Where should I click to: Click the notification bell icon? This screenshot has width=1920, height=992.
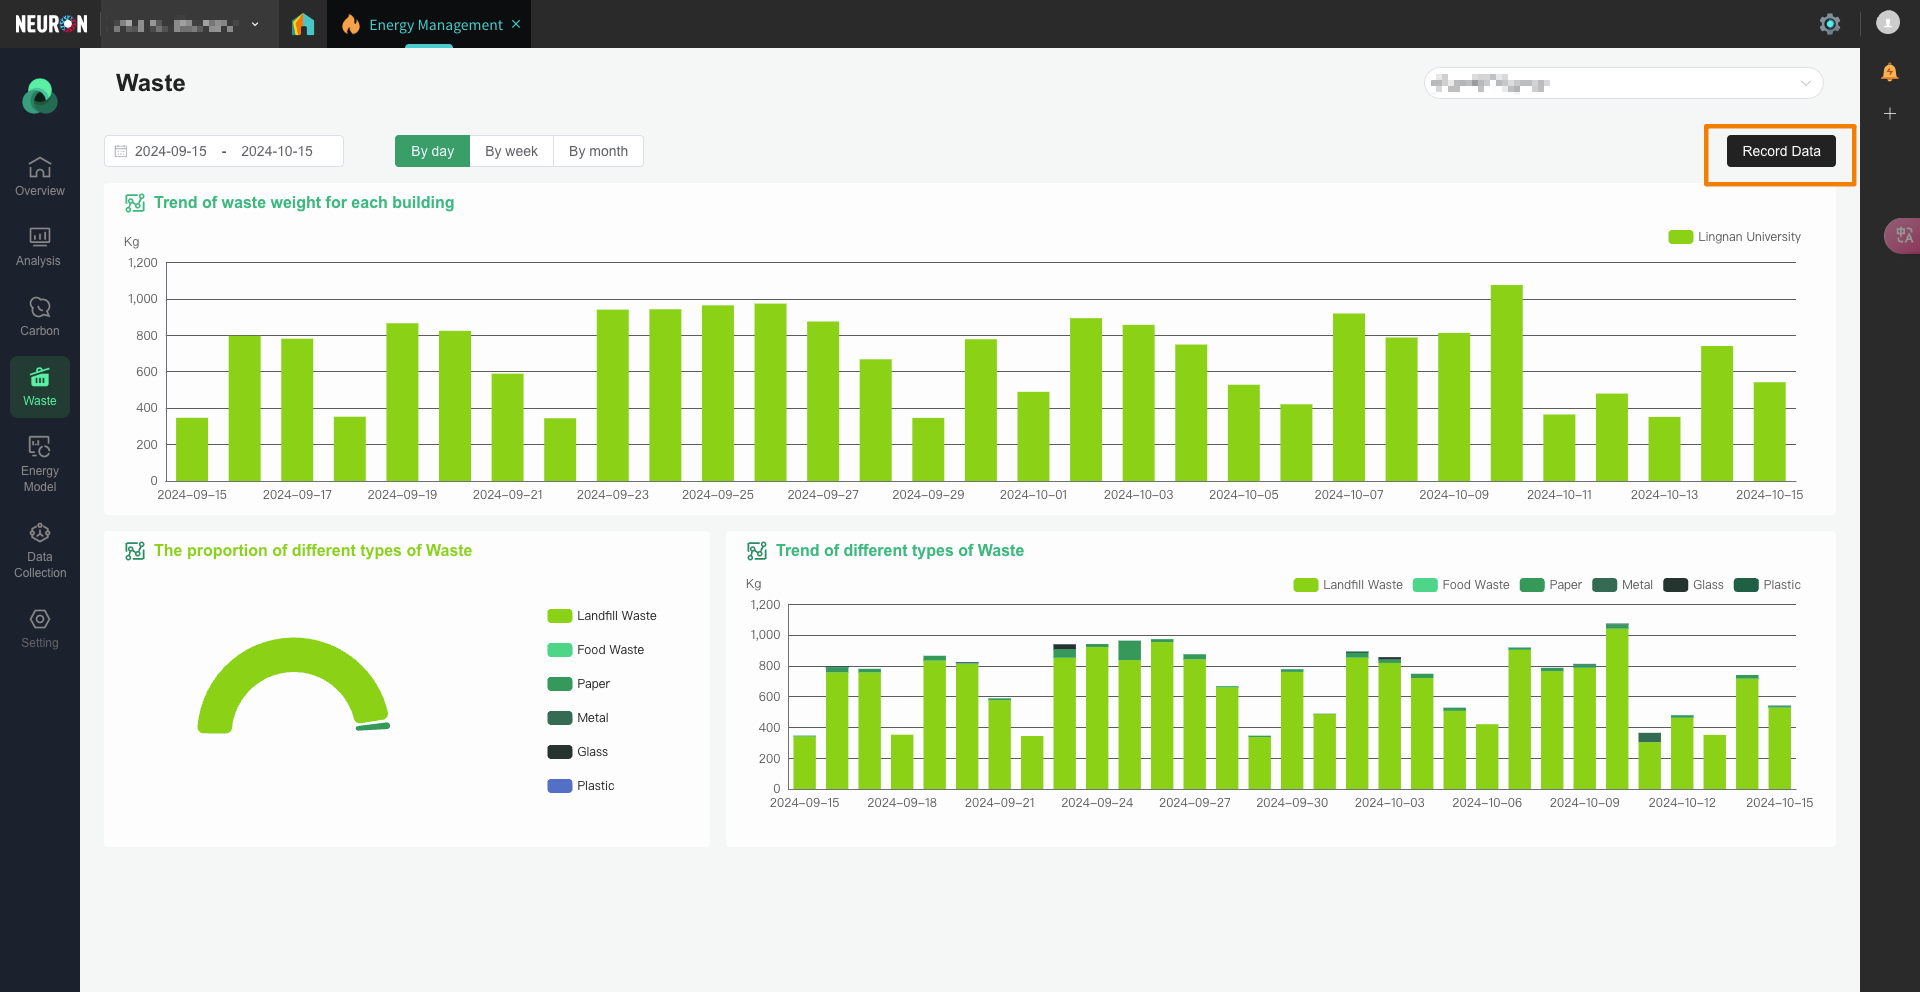1889,72
